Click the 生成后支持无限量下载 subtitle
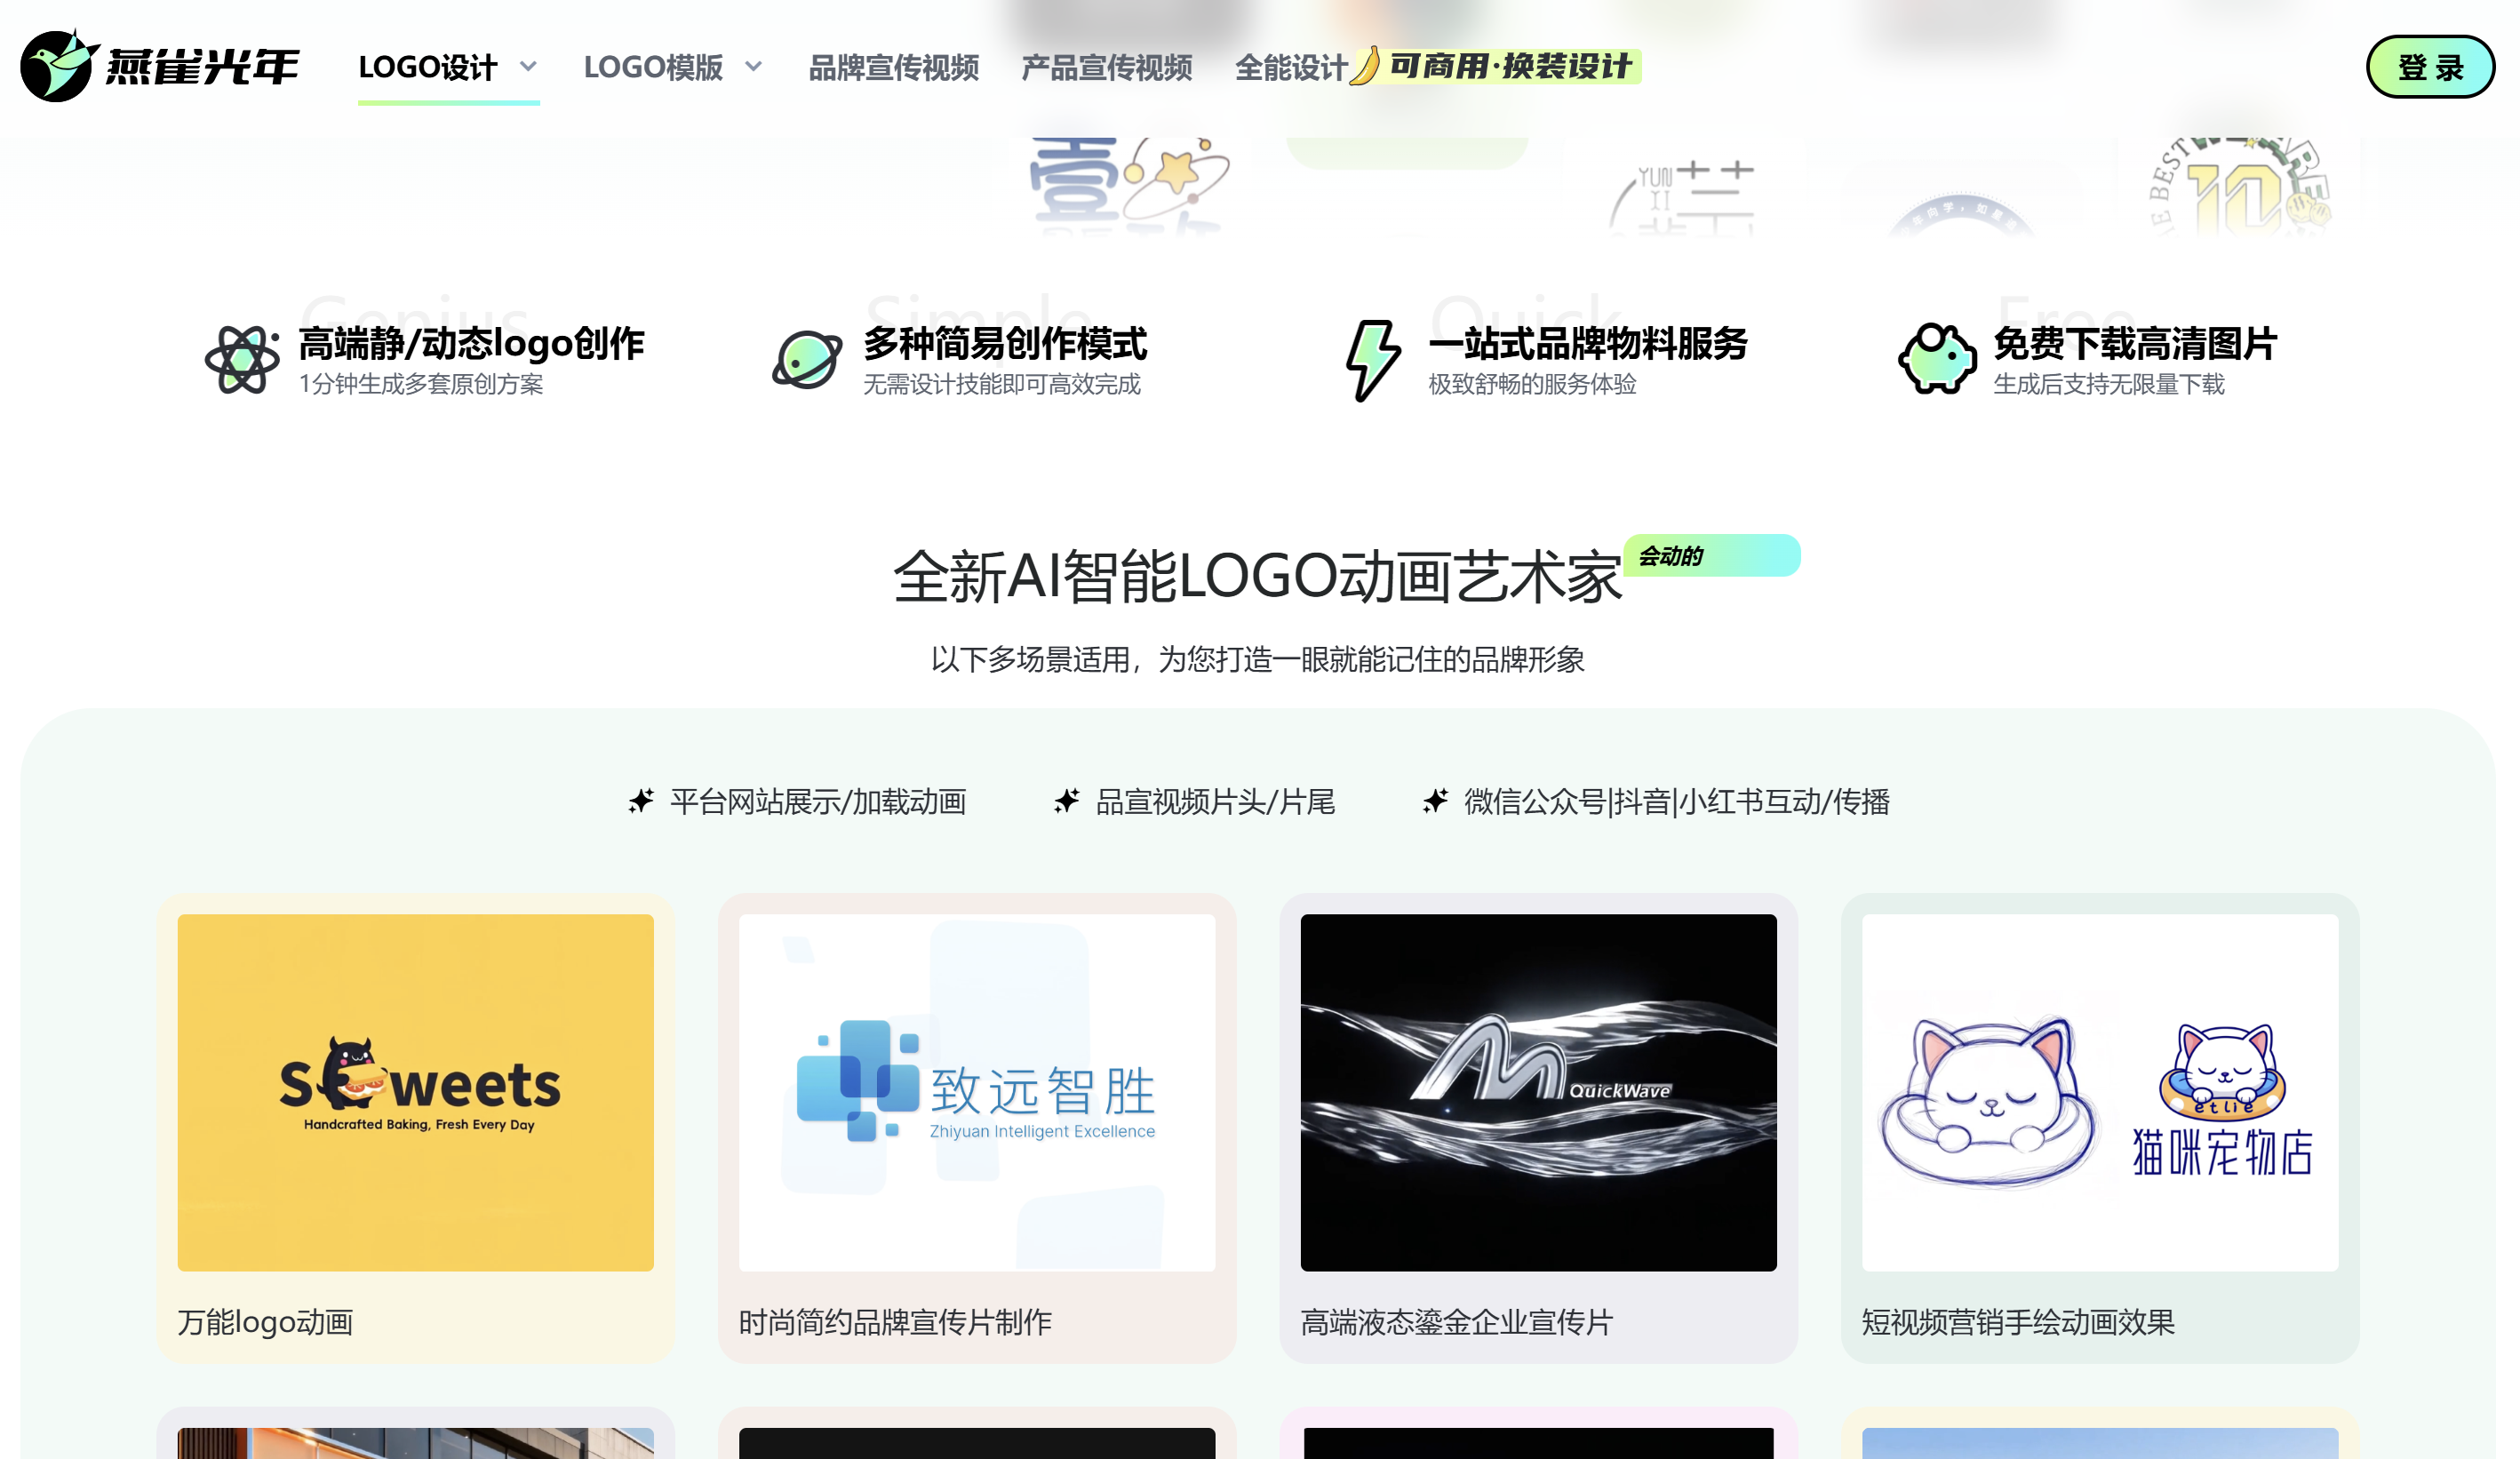 [x=2109, y=385]
